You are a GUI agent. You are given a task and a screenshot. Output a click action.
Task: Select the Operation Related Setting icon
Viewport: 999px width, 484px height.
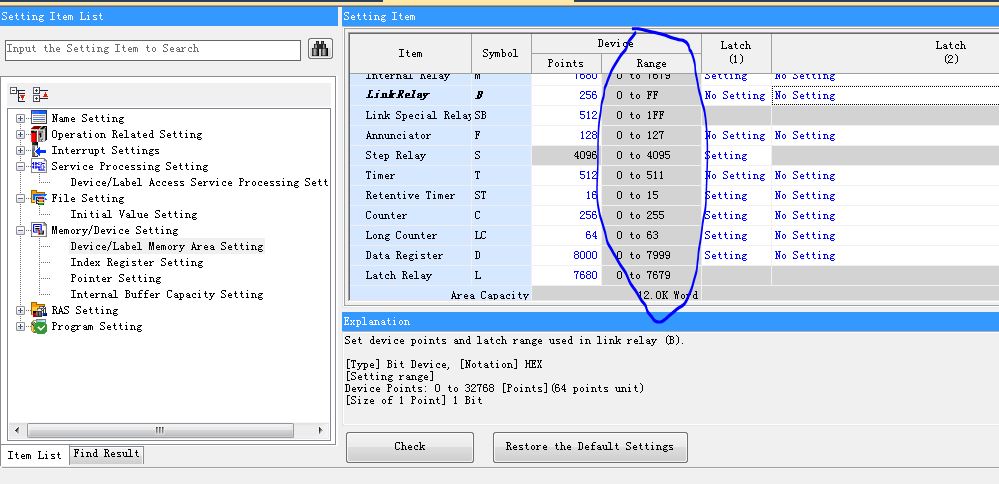[39, 134]
